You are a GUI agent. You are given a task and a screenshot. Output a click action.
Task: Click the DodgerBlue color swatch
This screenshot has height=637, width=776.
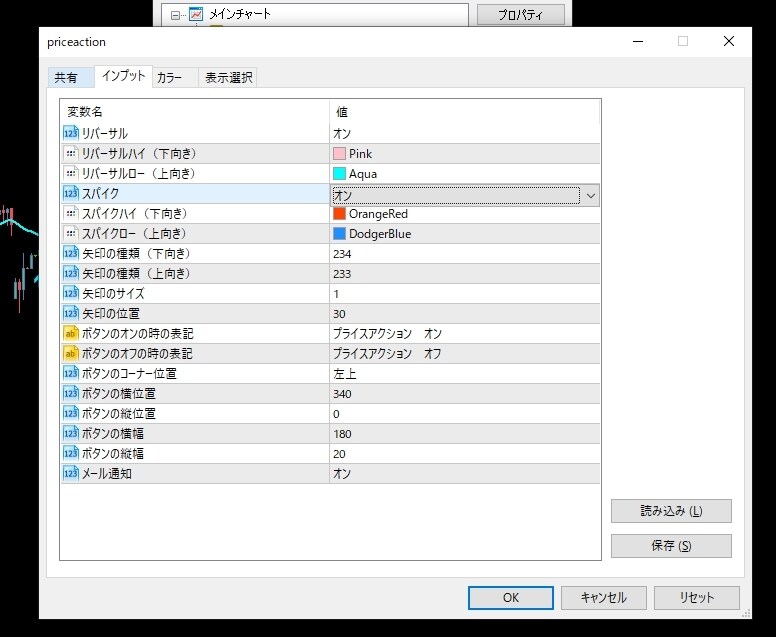(340, 234)
